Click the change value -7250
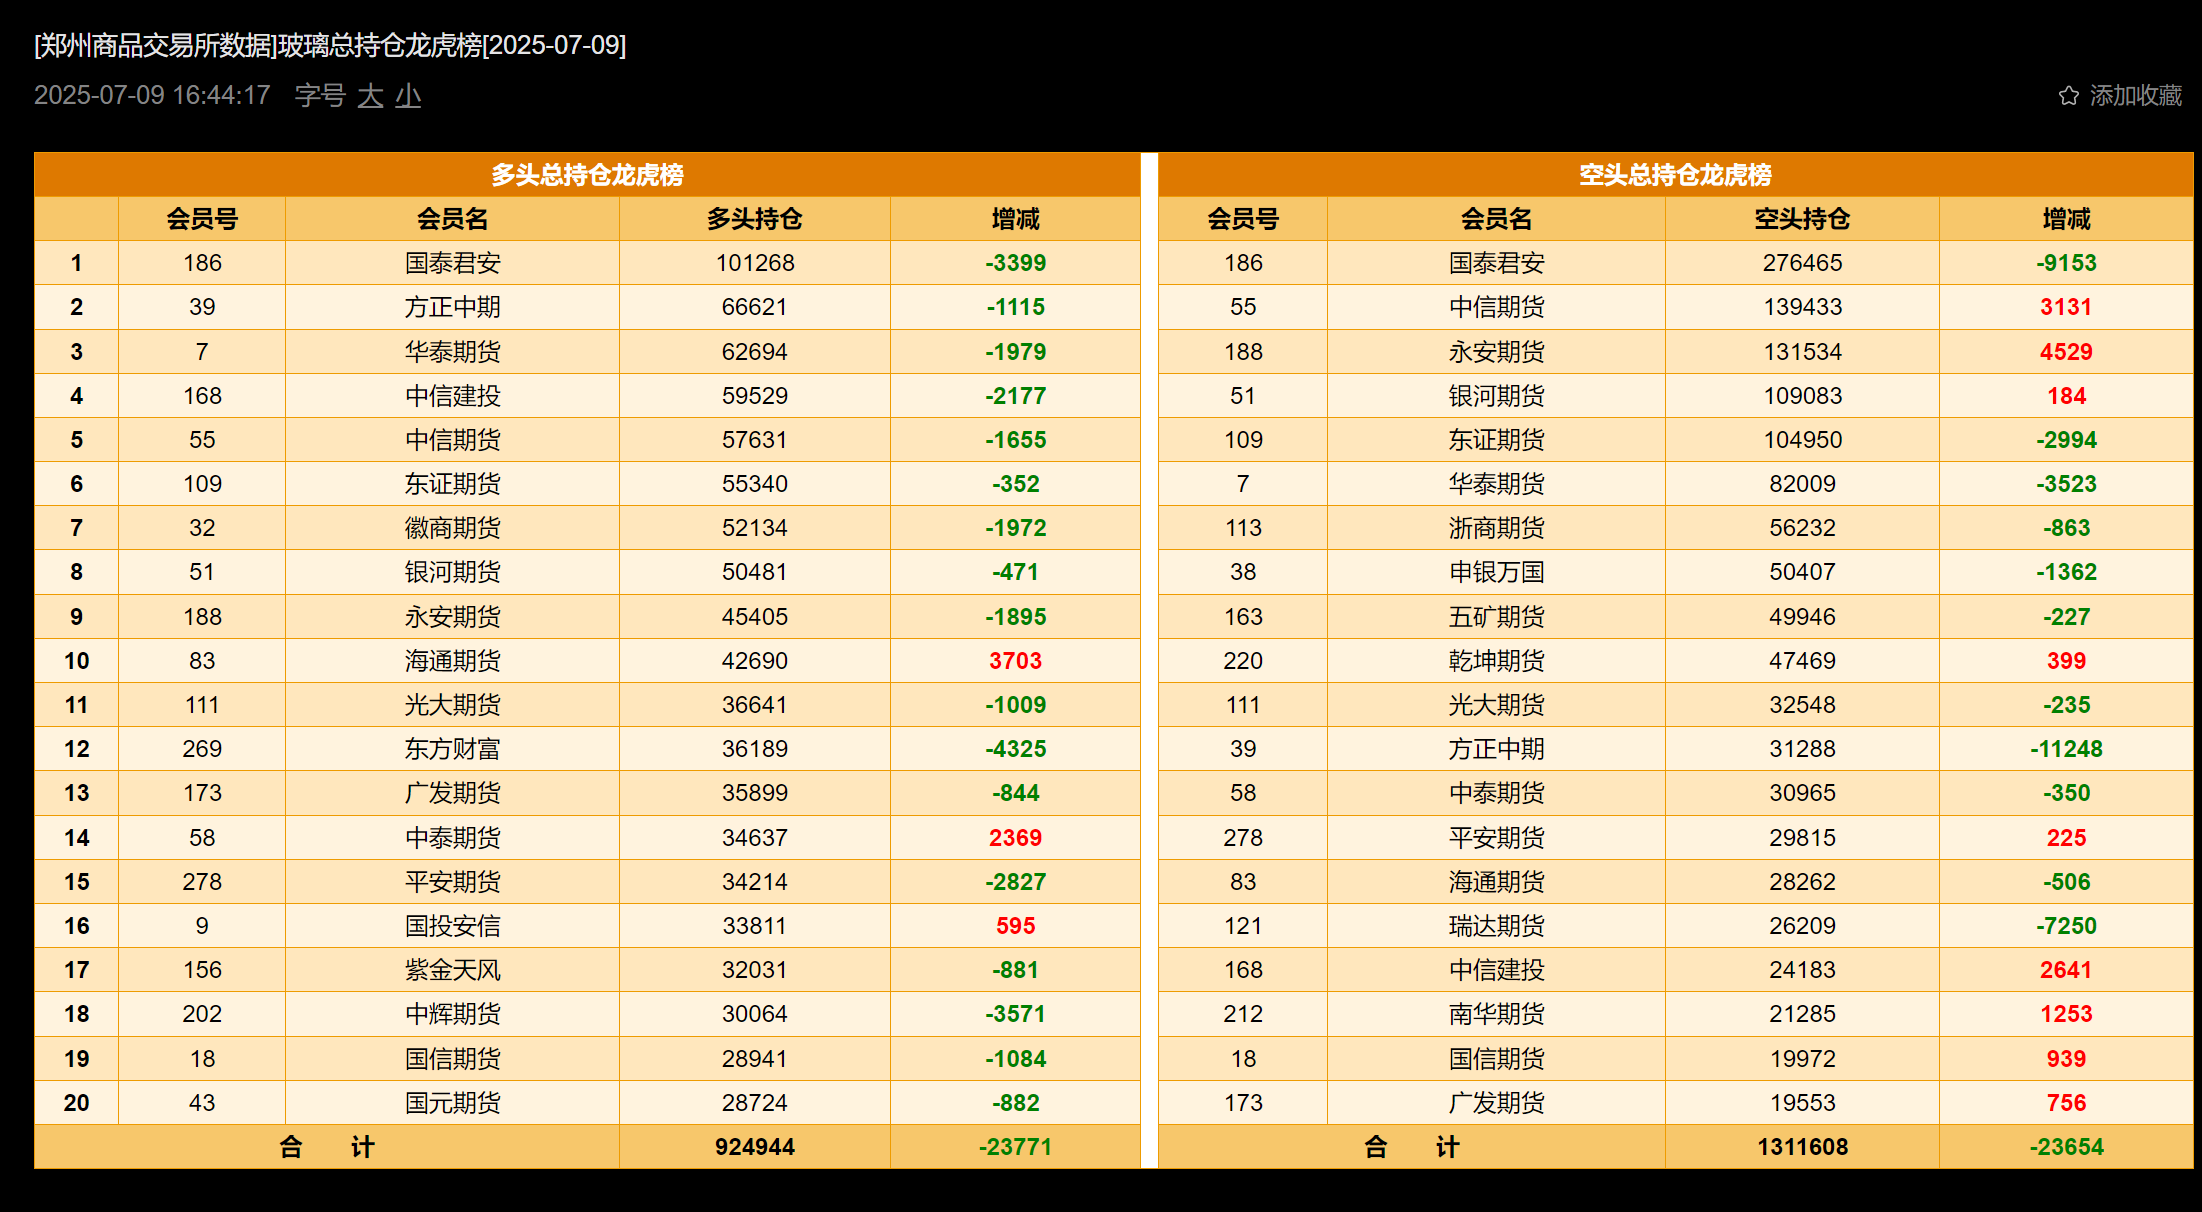 pos(2066,926)
